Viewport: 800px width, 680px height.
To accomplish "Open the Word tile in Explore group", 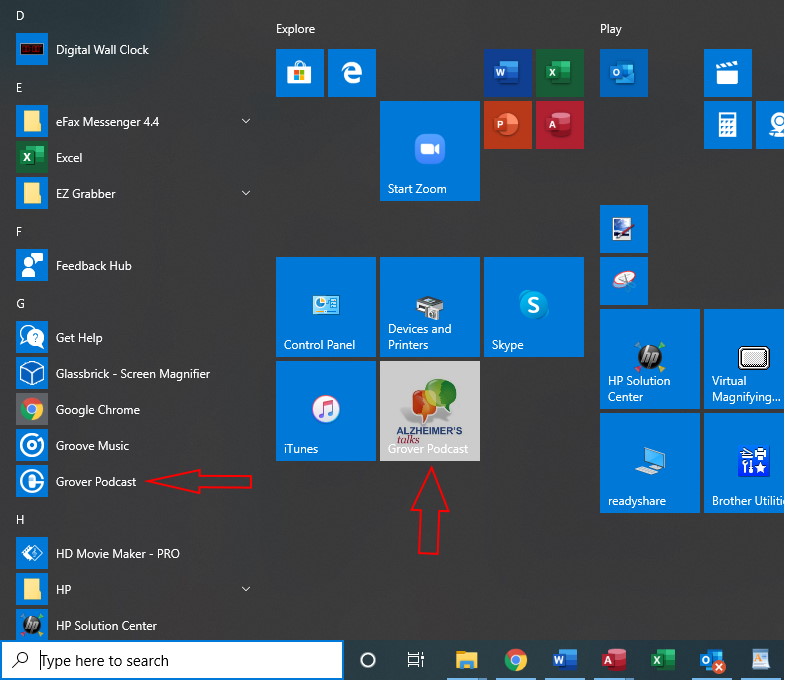I will pos(508,73).
